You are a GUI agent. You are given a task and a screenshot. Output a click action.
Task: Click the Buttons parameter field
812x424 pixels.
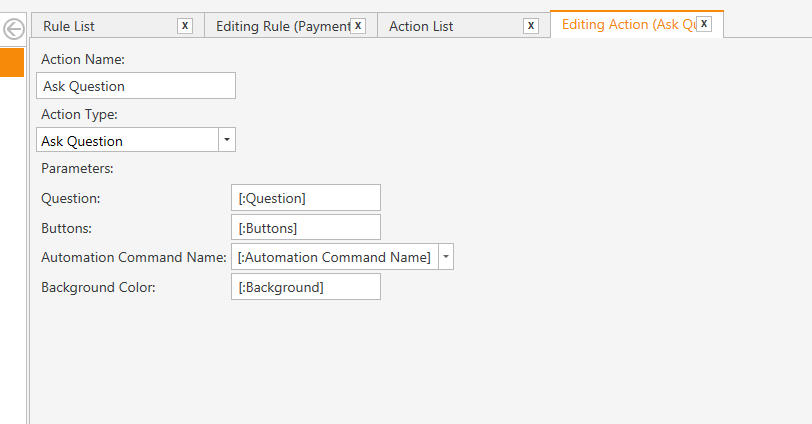pos(306,227)
